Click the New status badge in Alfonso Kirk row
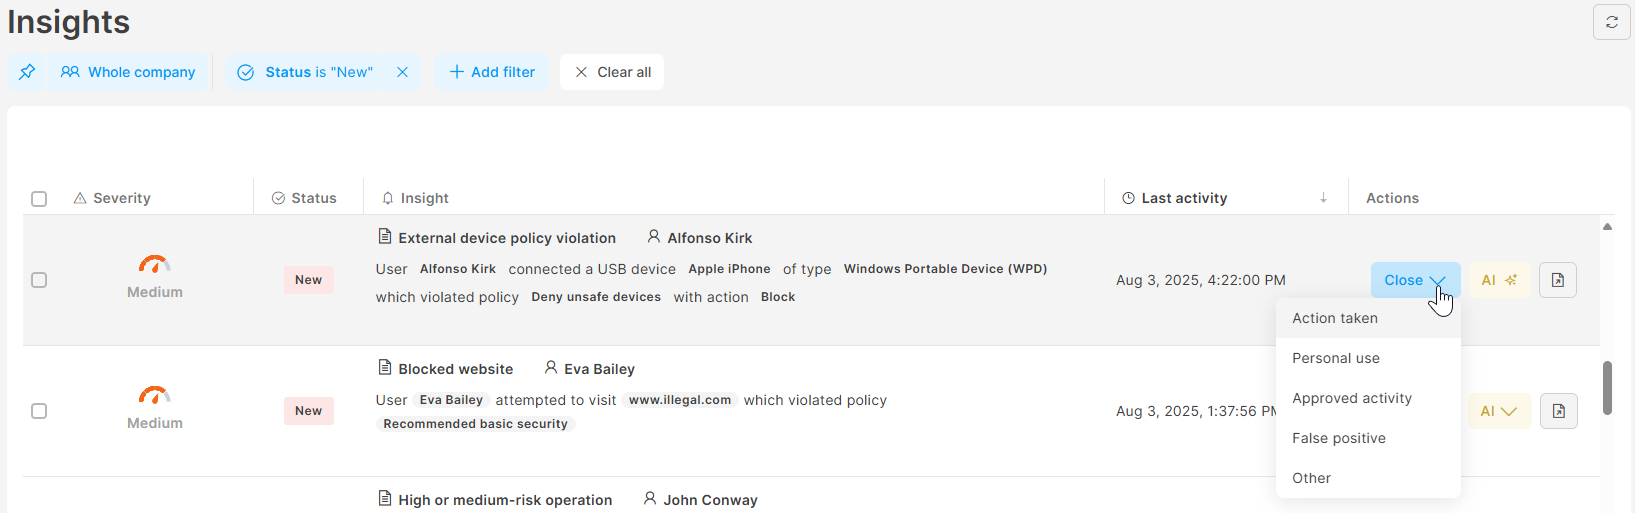The image size is (1635, 513). coord(308,280)
